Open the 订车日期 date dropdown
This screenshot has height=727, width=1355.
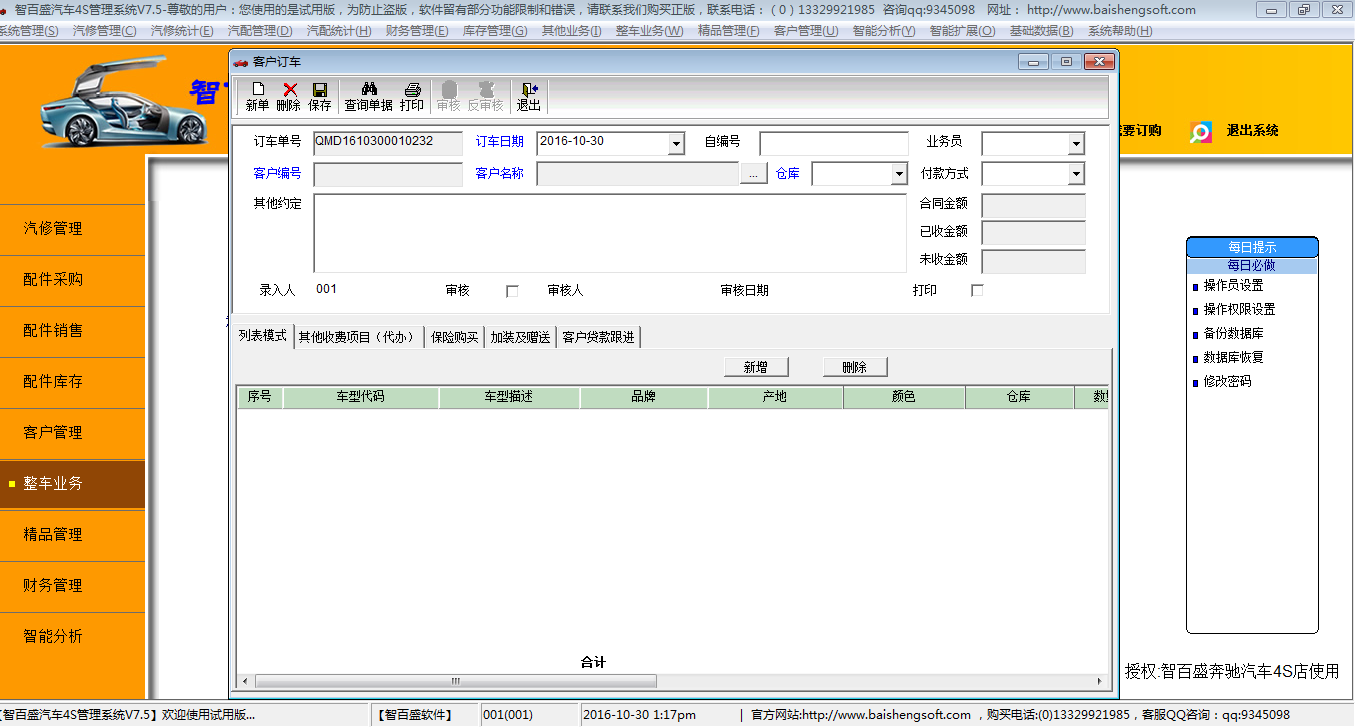click(677, 144)
